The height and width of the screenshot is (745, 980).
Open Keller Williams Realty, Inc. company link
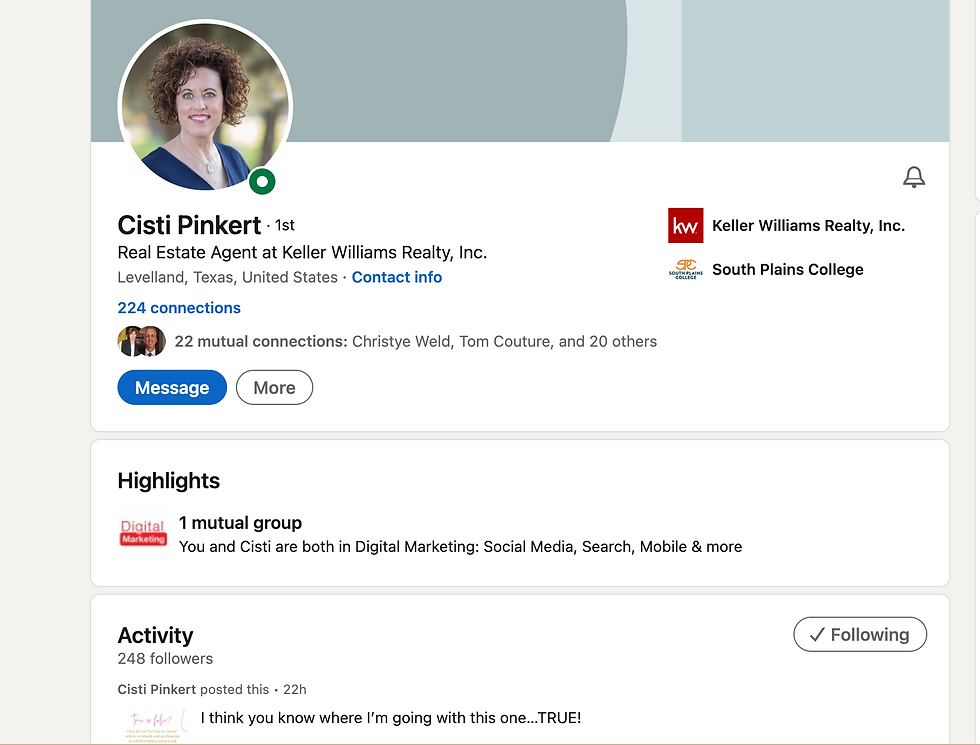(x=808, y=226)
